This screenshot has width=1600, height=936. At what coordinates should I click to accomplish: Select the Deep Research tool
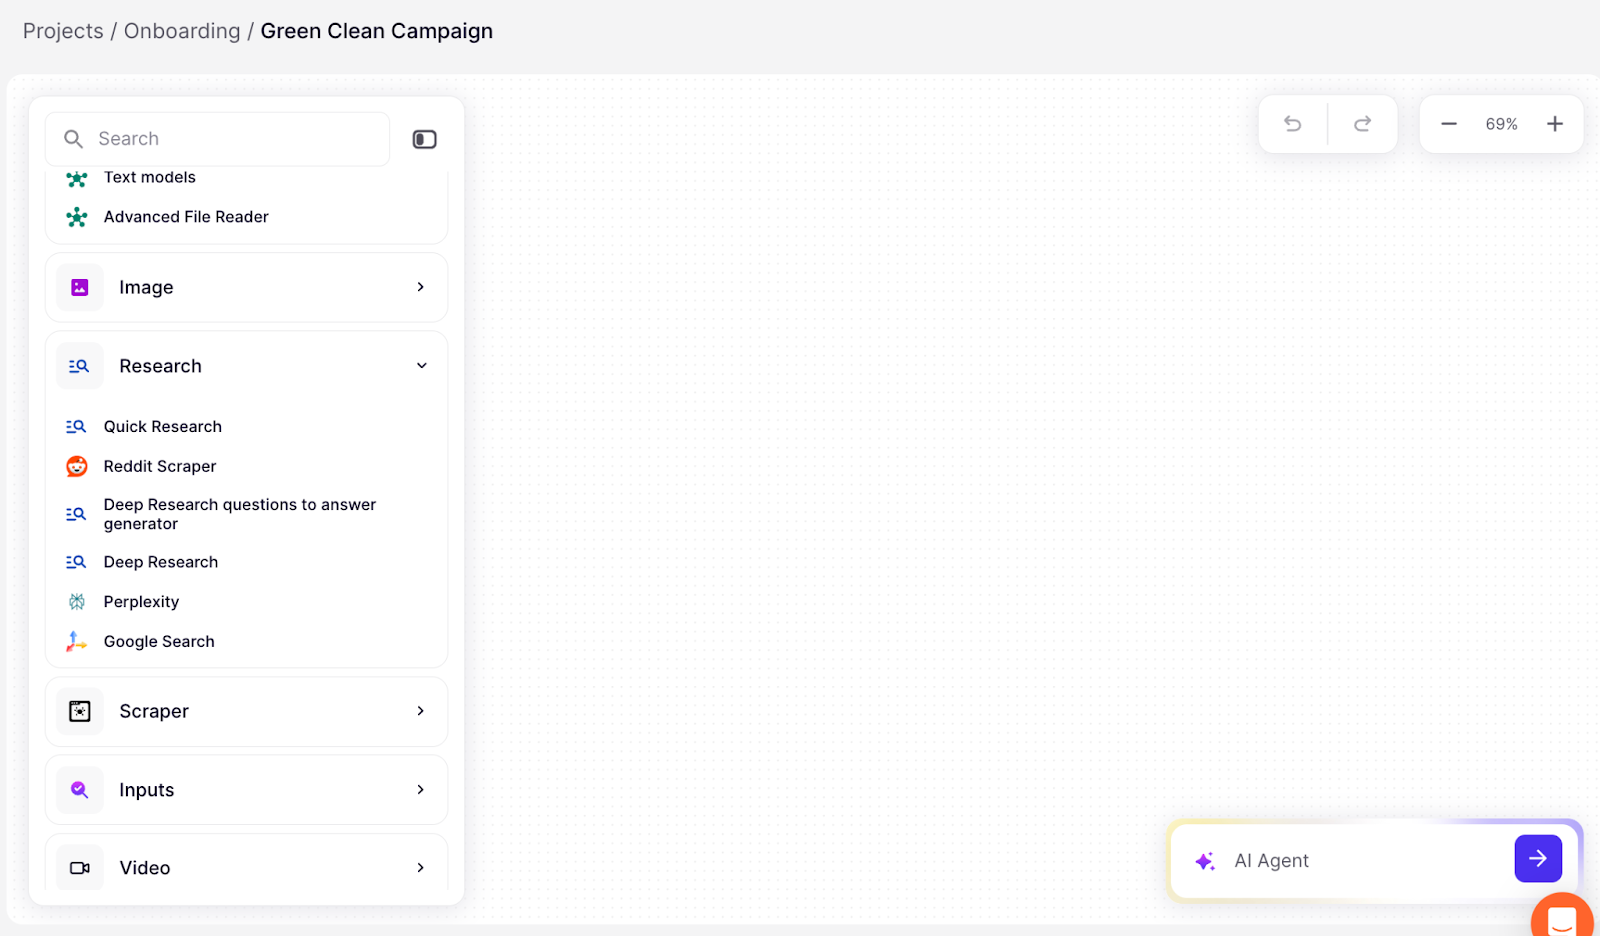(x=160, y=561)
